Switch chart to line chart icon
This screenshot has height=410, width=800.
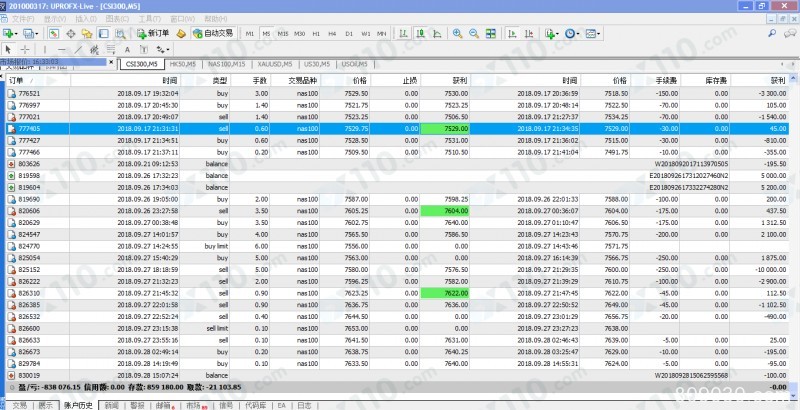click(437, 34)
